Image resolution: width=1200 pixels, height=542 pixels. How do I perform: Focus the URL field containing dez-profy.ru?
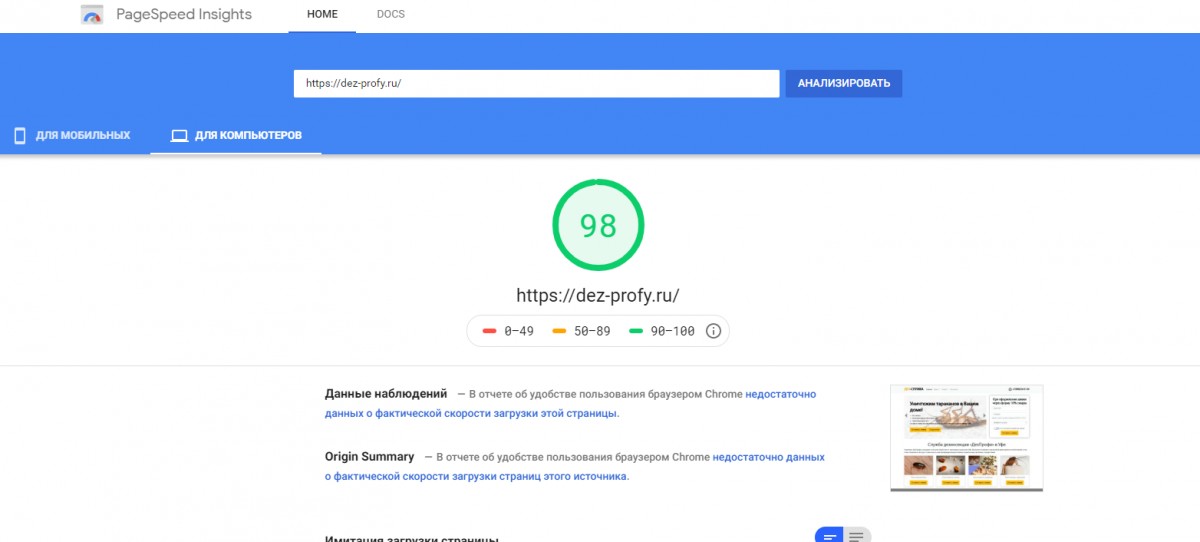(536, 84)
